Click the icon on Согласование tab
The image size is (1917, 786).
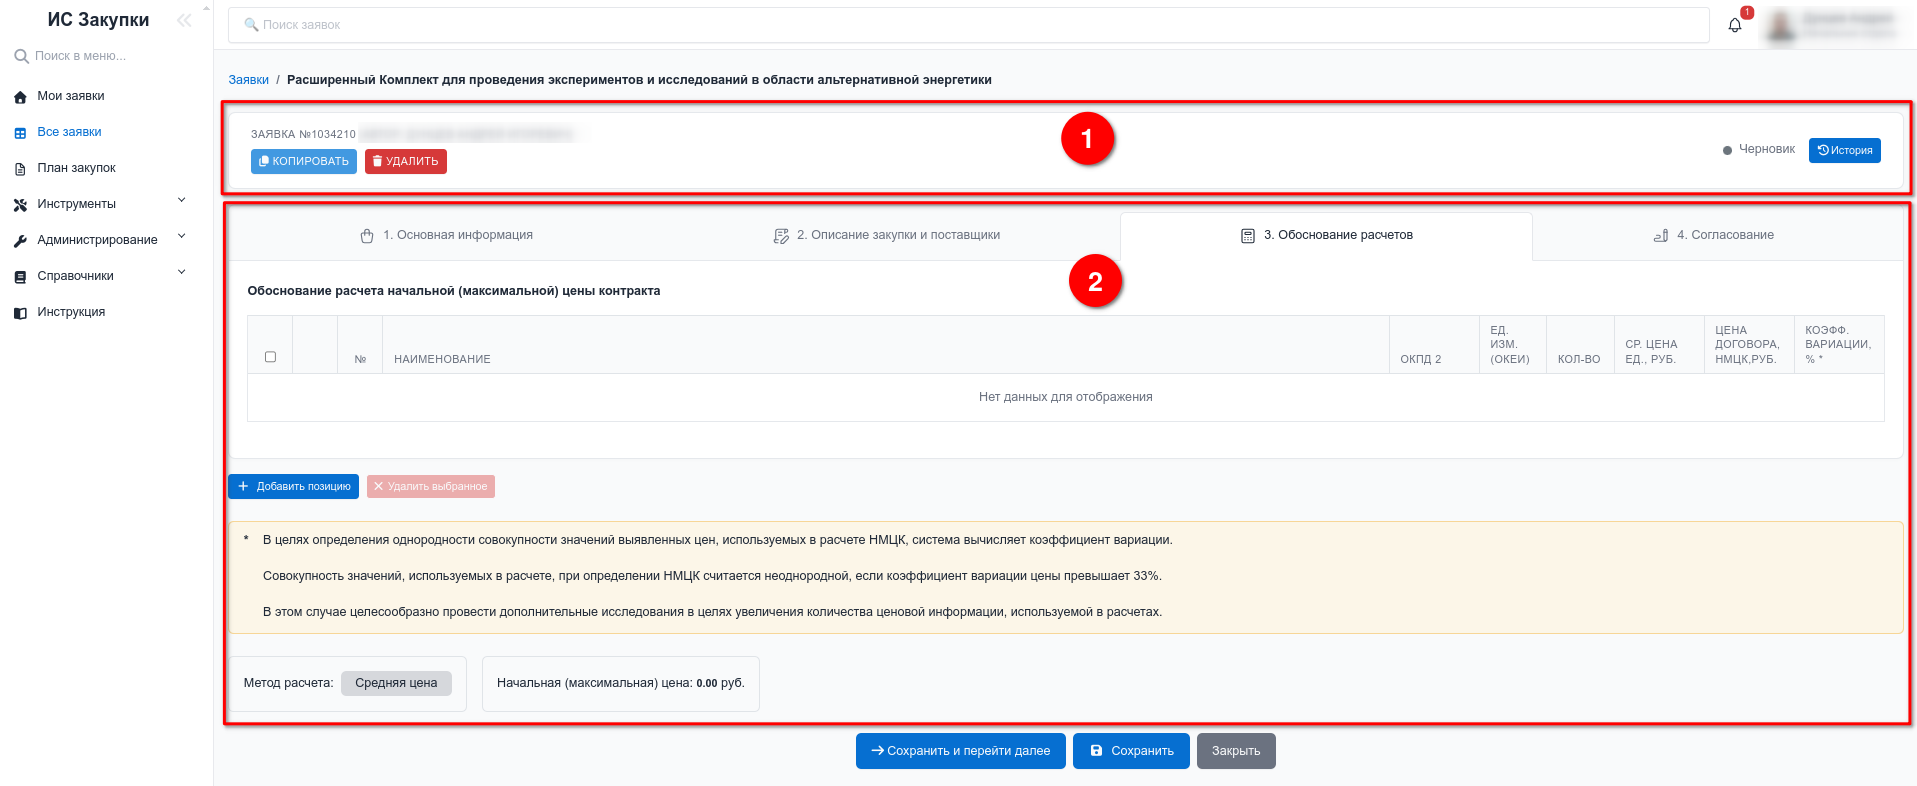[x=1661, y=236]
